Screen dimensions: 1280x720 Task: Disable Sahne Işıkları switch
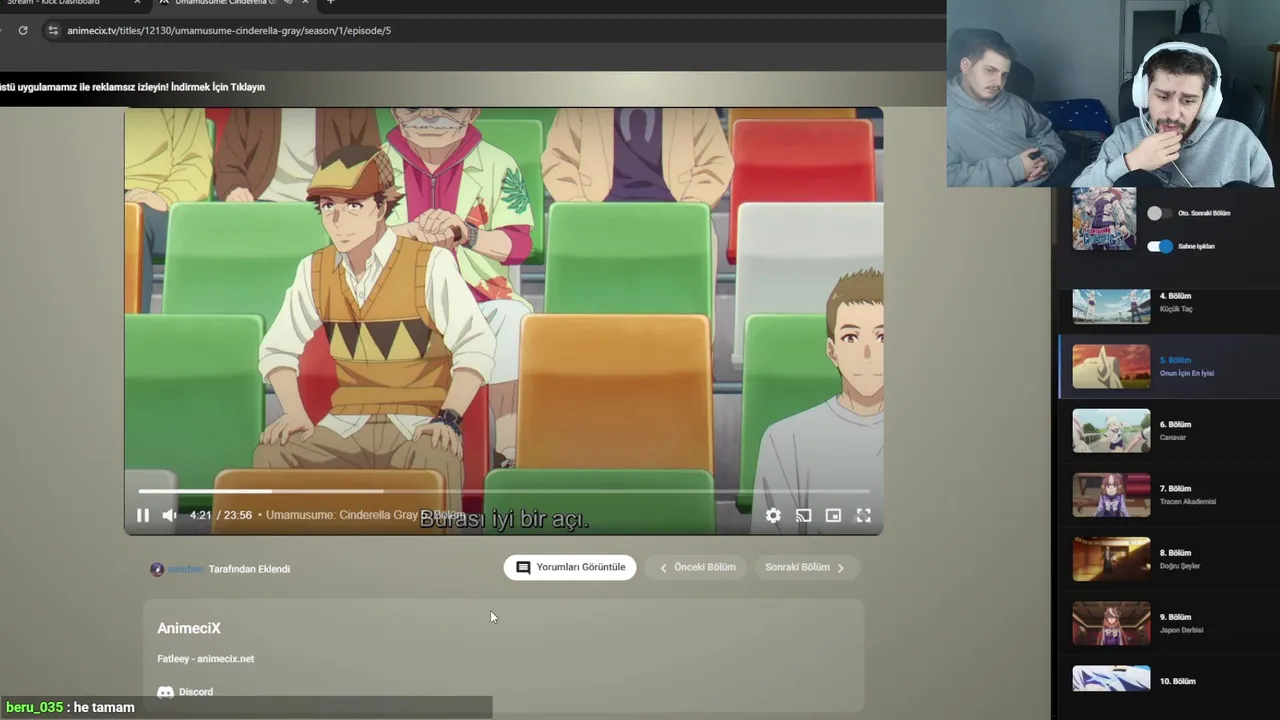coord(1160,246)
